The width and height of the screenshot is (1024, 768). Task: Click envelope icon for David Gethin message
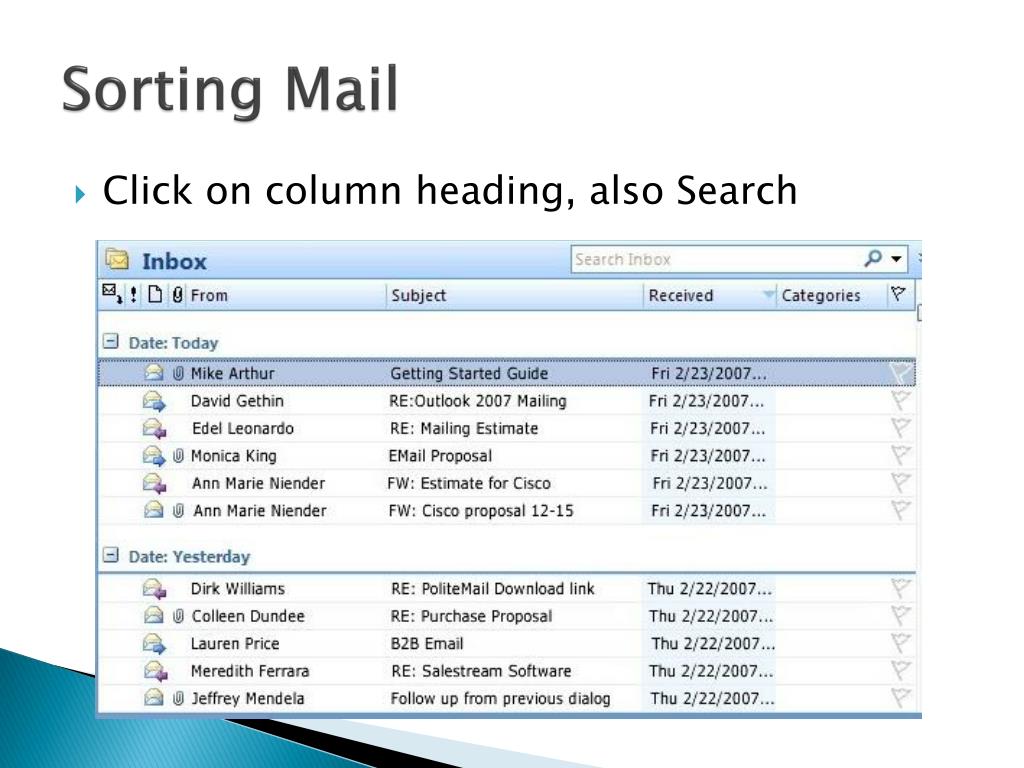[154, 401]
